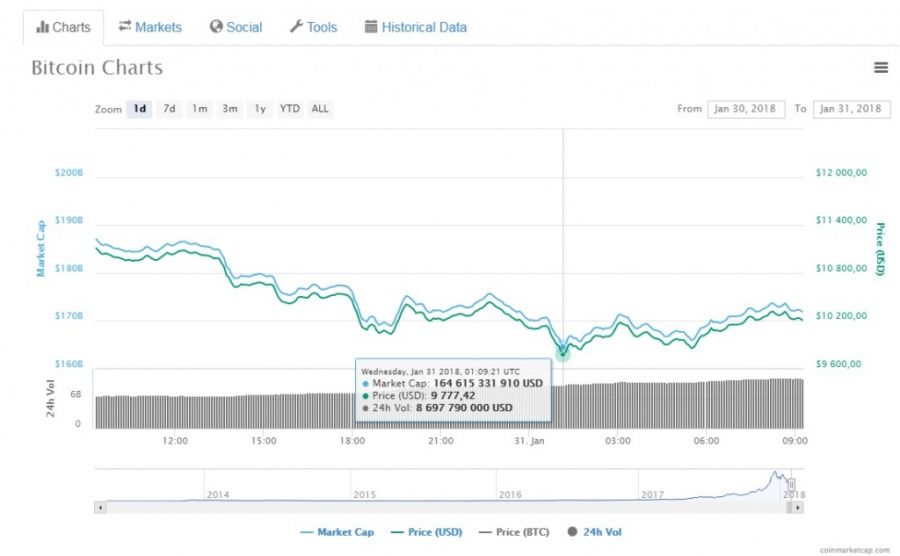This screenshot has height=556, width=900.
Task: Click the globe icon beside Social
Action: pyautogui.click(x=216, y=26)
